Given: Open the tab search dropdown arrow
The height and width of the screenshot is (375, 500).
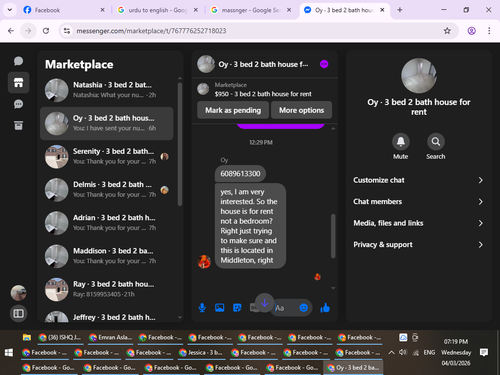Looking at the screenshot, I should (x=10, y=10).
